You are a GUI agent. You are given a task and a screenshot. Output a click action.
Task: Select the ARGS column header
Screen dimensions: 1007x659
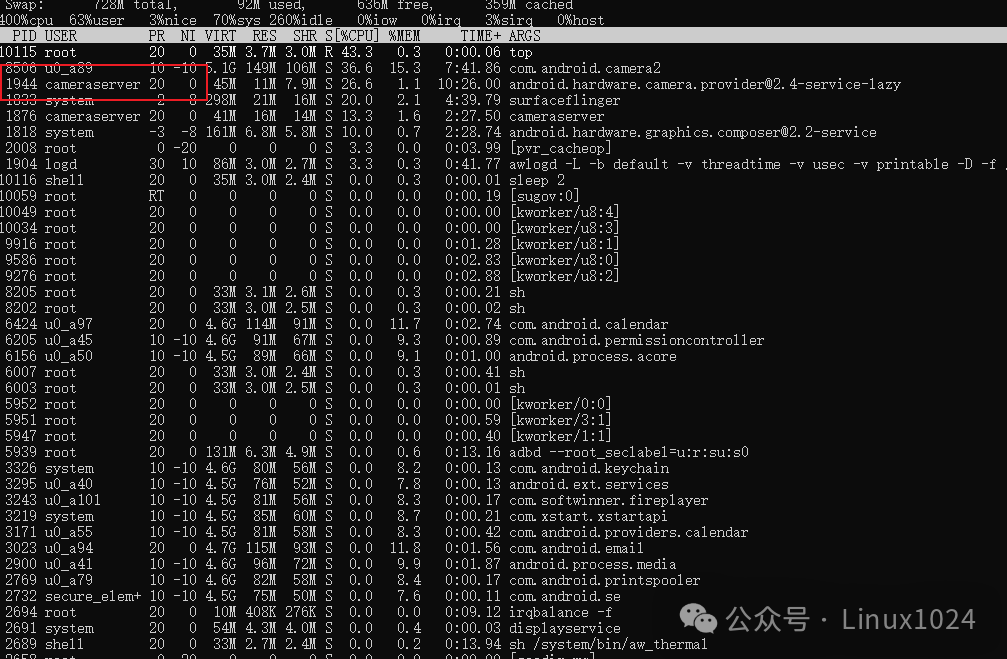525,36
